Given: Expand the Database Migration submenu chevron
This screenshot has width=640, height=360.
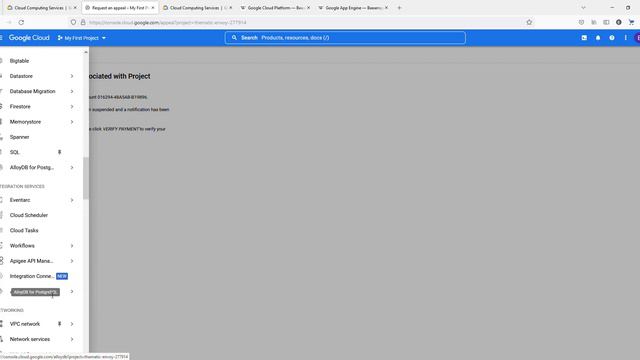Looking at the screenshot, I should pyautogui.click(x=72, y=91).
